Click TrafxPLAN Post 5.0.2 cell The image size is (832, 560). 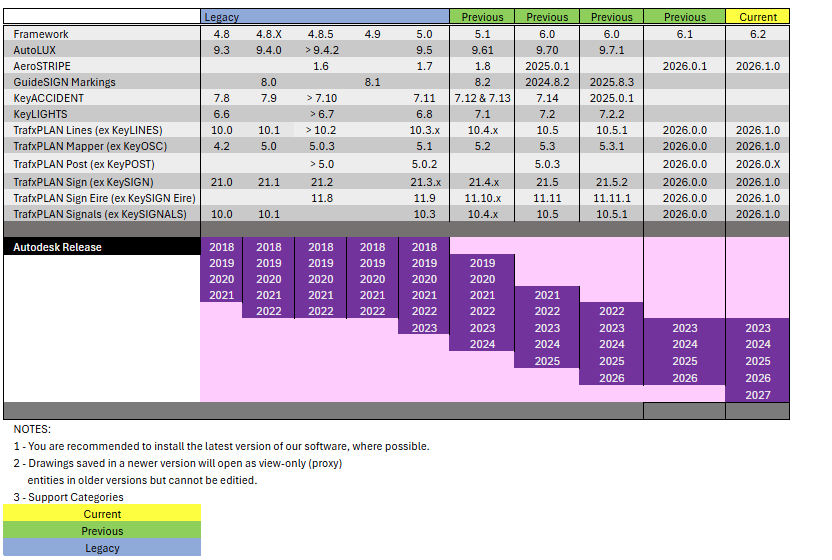pos(424,163)
